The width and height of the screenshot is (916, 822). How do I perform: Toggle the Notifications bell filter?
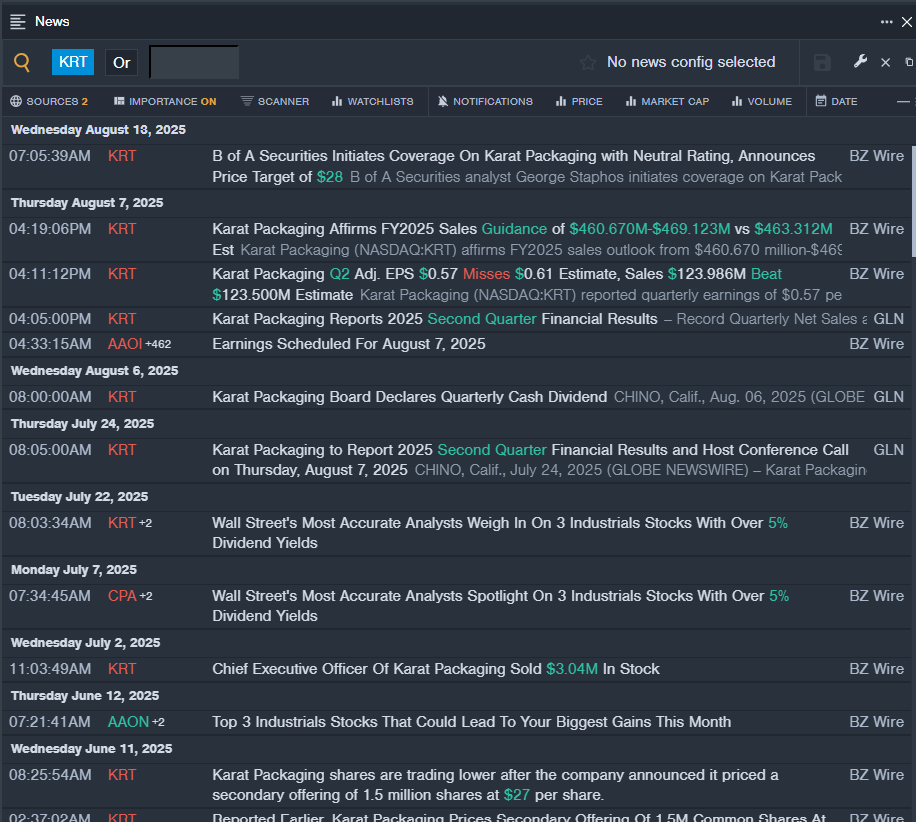485,102
